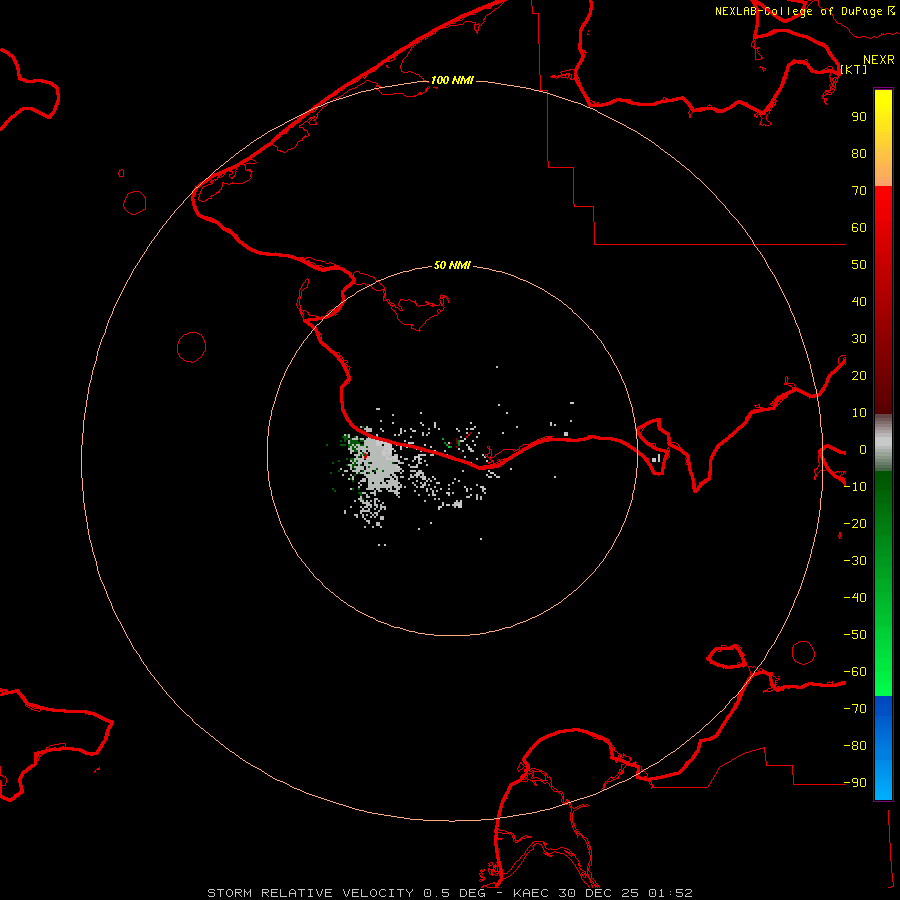
Task: Pick the red segment of color bar
Action: [x=883, y=300]
